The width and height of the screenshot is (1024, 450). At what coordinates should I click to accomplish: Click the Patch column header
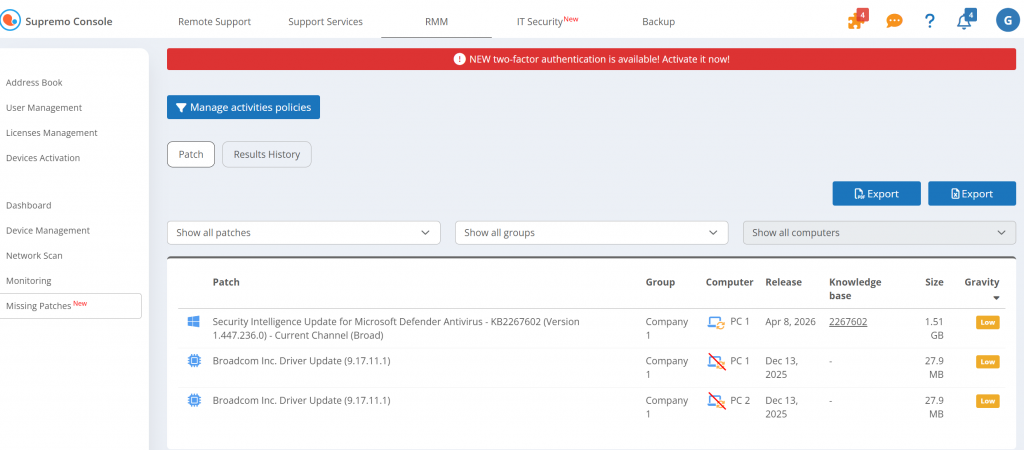(x=226, y=282)
